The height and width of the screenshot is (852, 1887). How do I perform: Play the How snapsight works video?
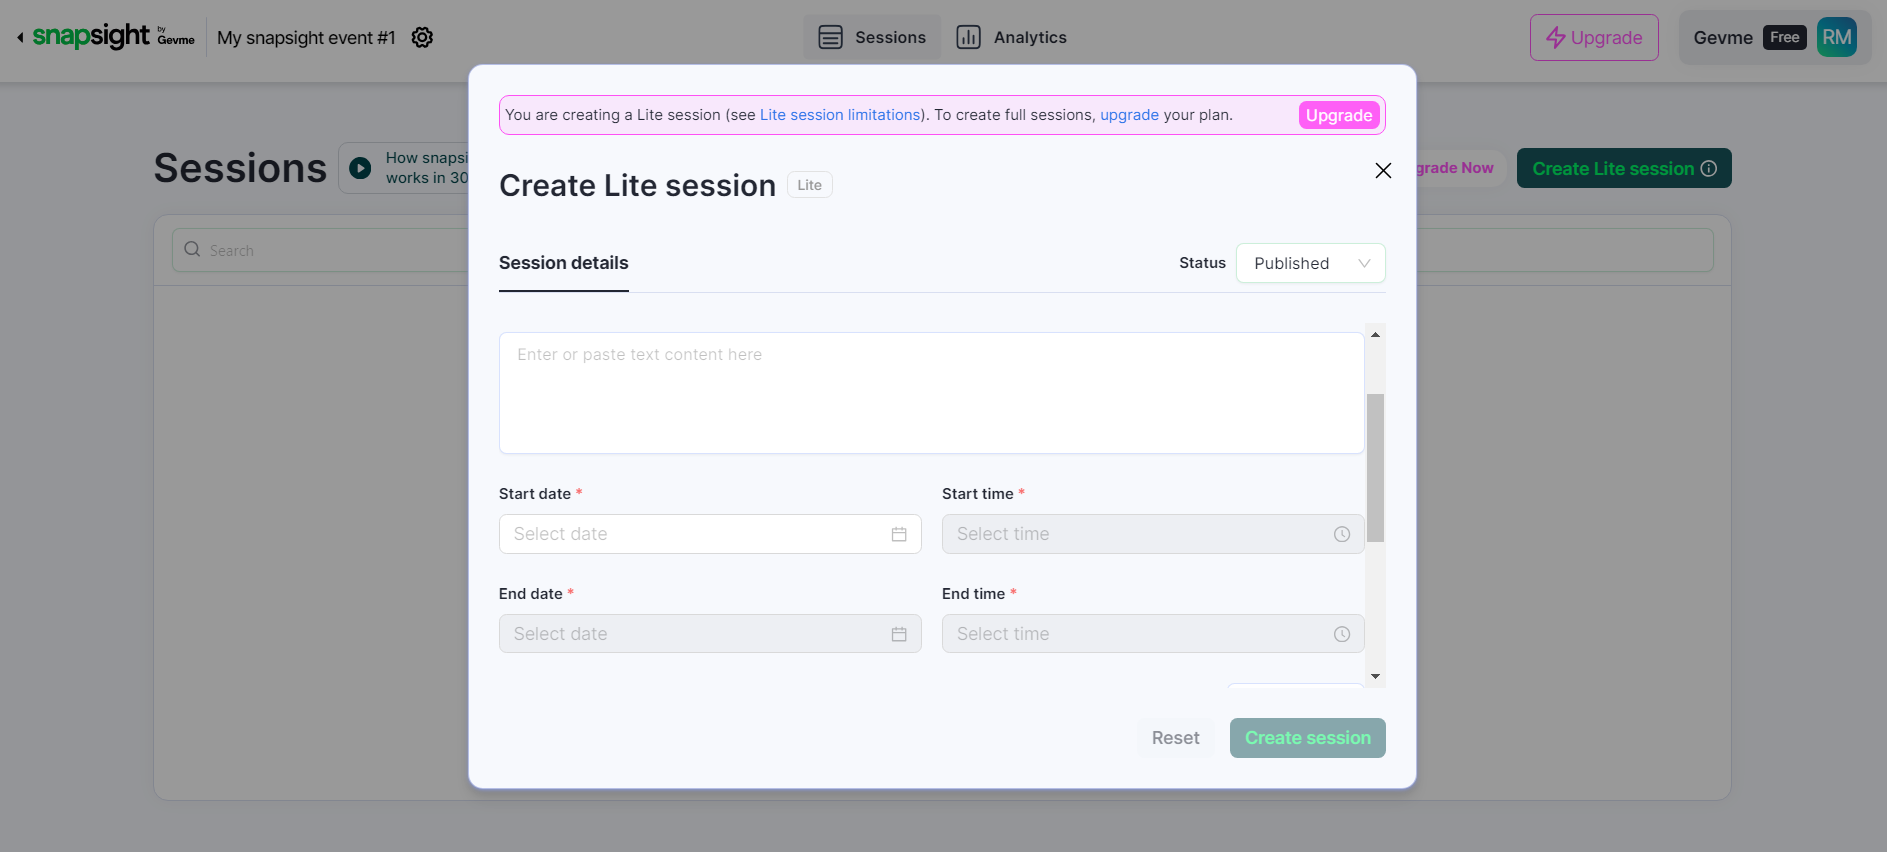pos(360,168)
